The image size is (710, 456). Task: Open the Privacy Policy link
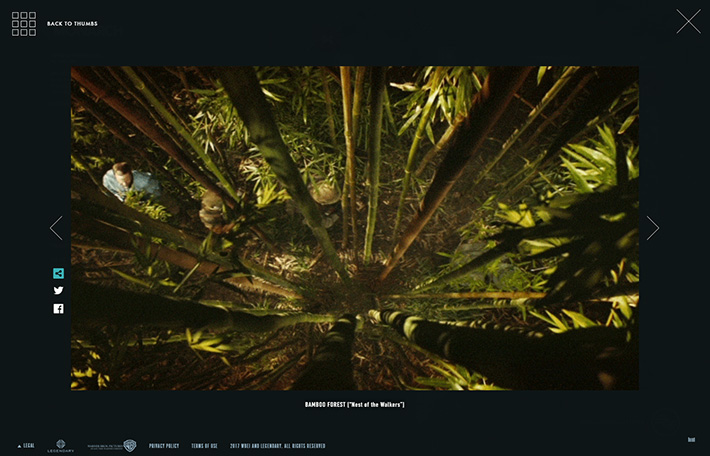click(x=164, y=446)
